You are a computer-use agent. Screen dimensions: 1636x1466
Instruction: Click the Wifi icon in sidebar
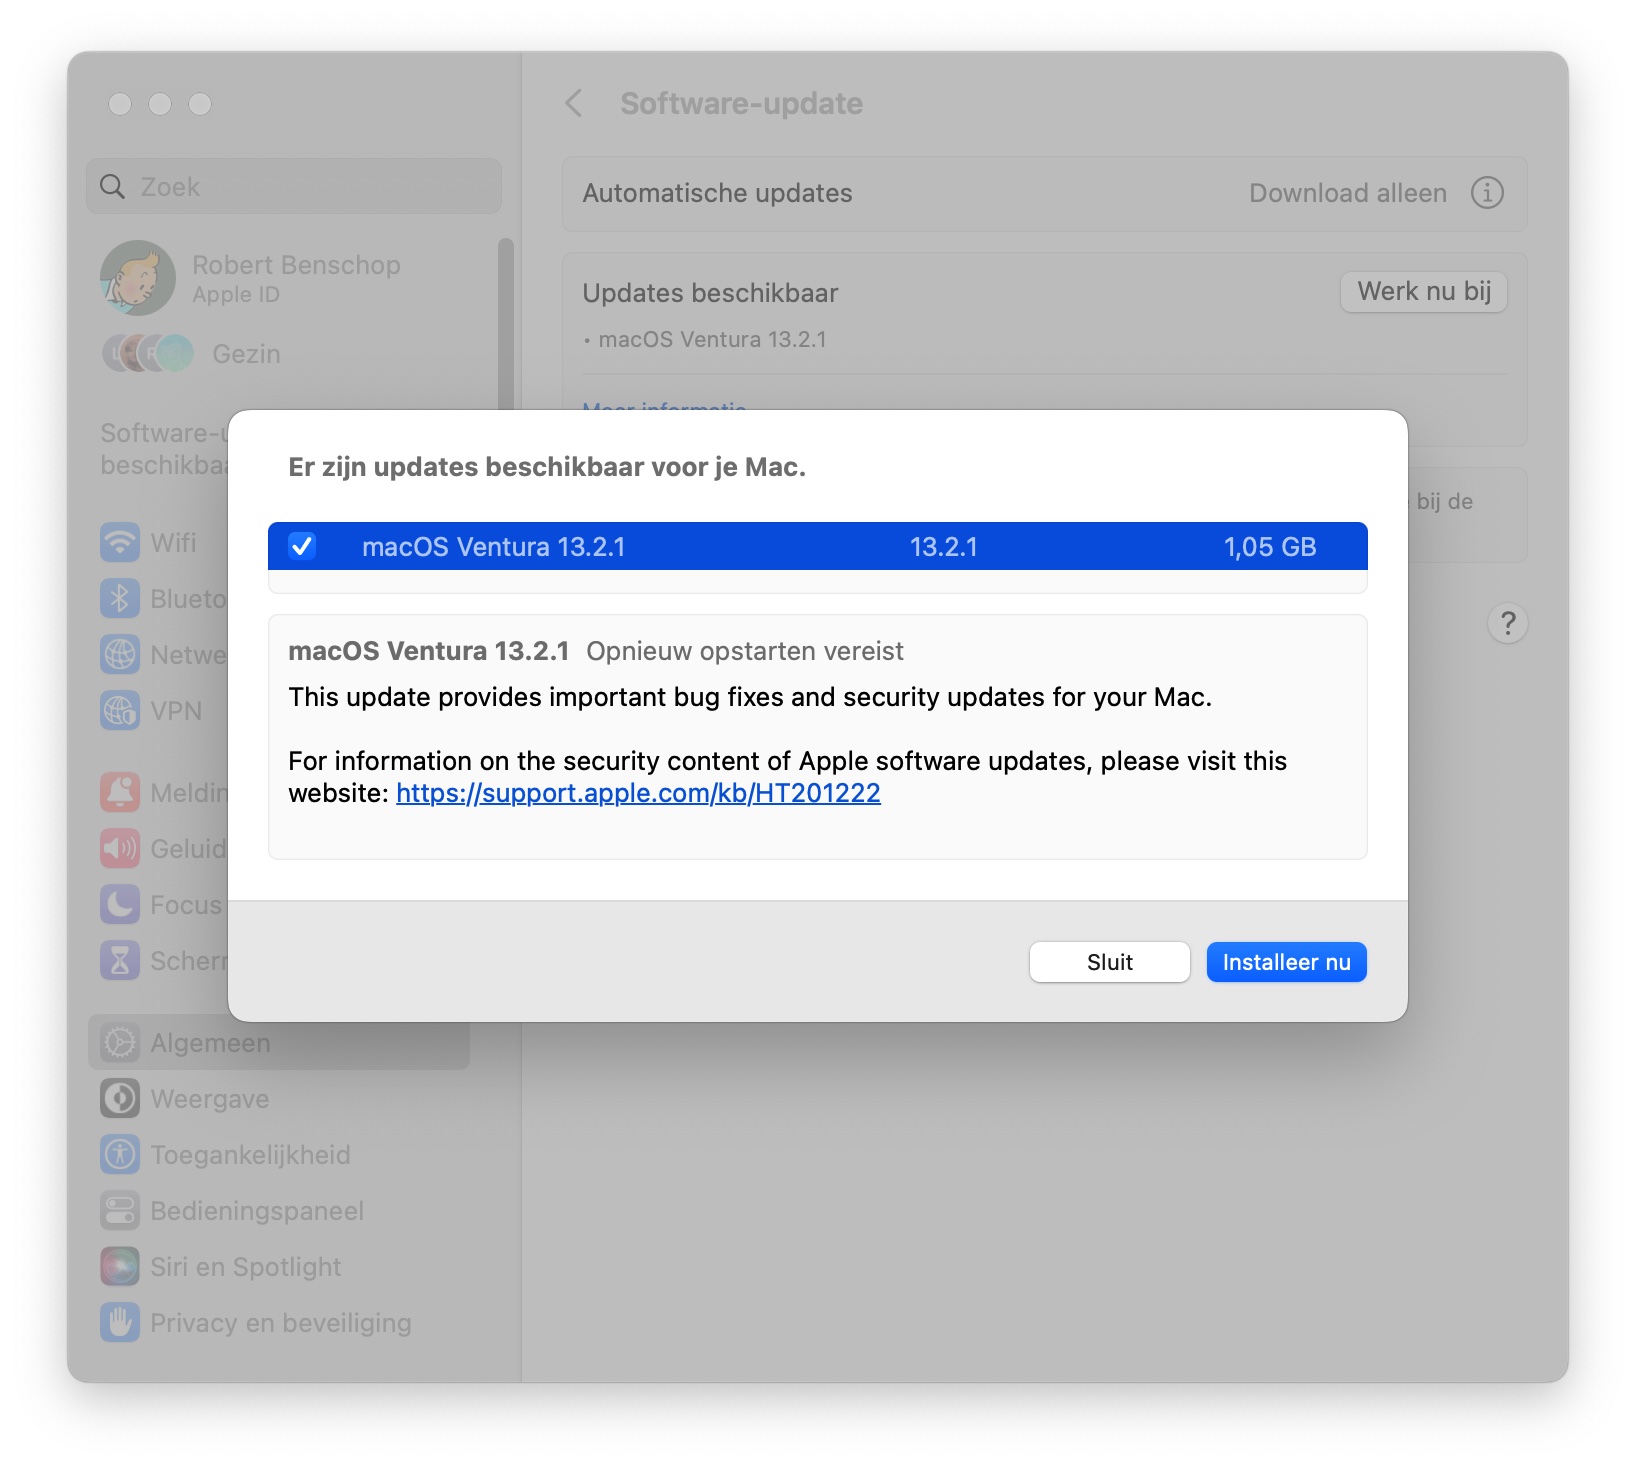[120, 543]
